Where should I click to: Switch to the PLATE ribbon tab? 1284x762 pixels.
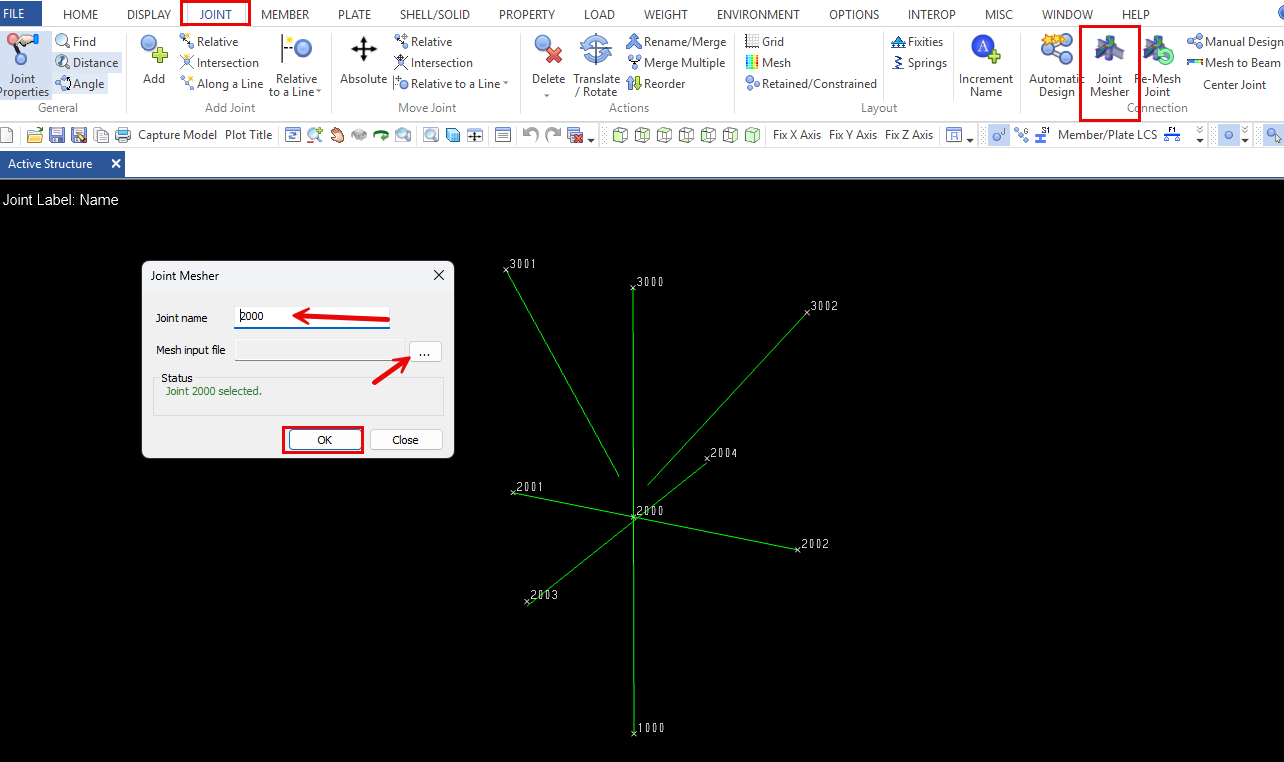(x=354, y=15)
